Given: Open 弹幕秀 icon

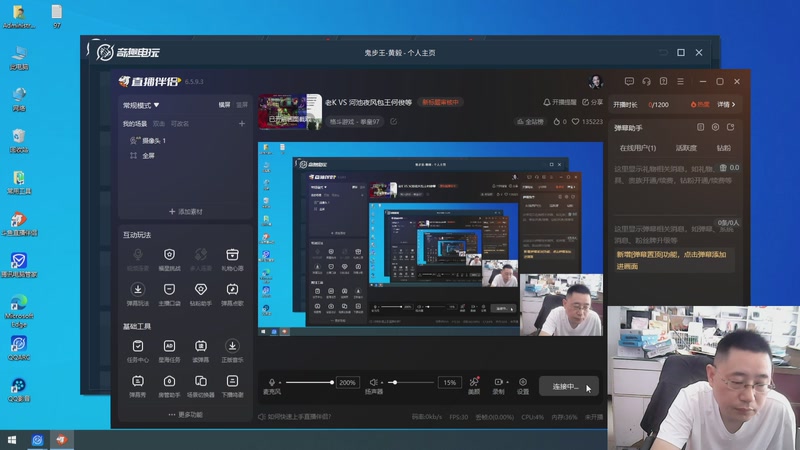Looking at the screenshot, I should coord(138,381).
